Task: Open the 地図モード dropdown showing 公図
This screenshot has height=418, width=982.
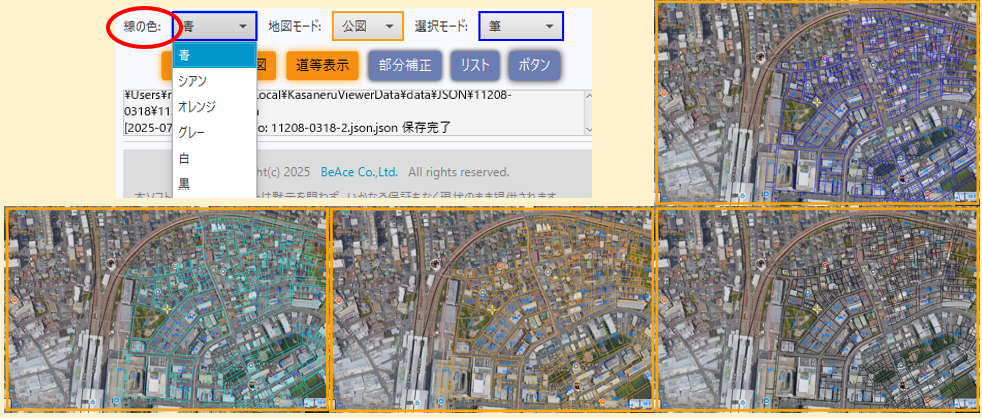Action: [368, 26]
